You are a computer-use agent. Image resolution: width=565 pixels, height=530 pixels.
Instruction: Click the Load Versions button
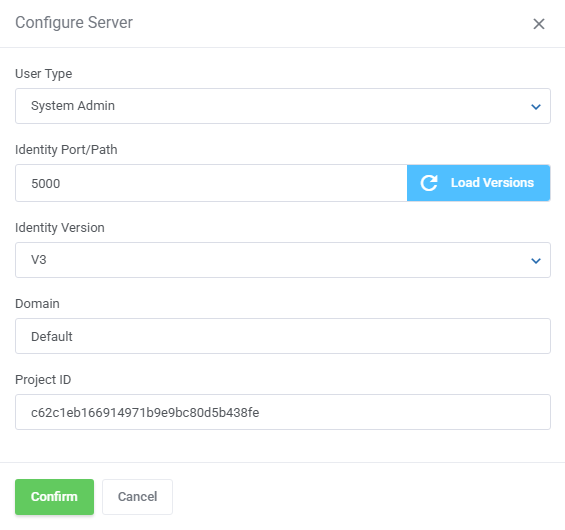[x=479, y=183]
